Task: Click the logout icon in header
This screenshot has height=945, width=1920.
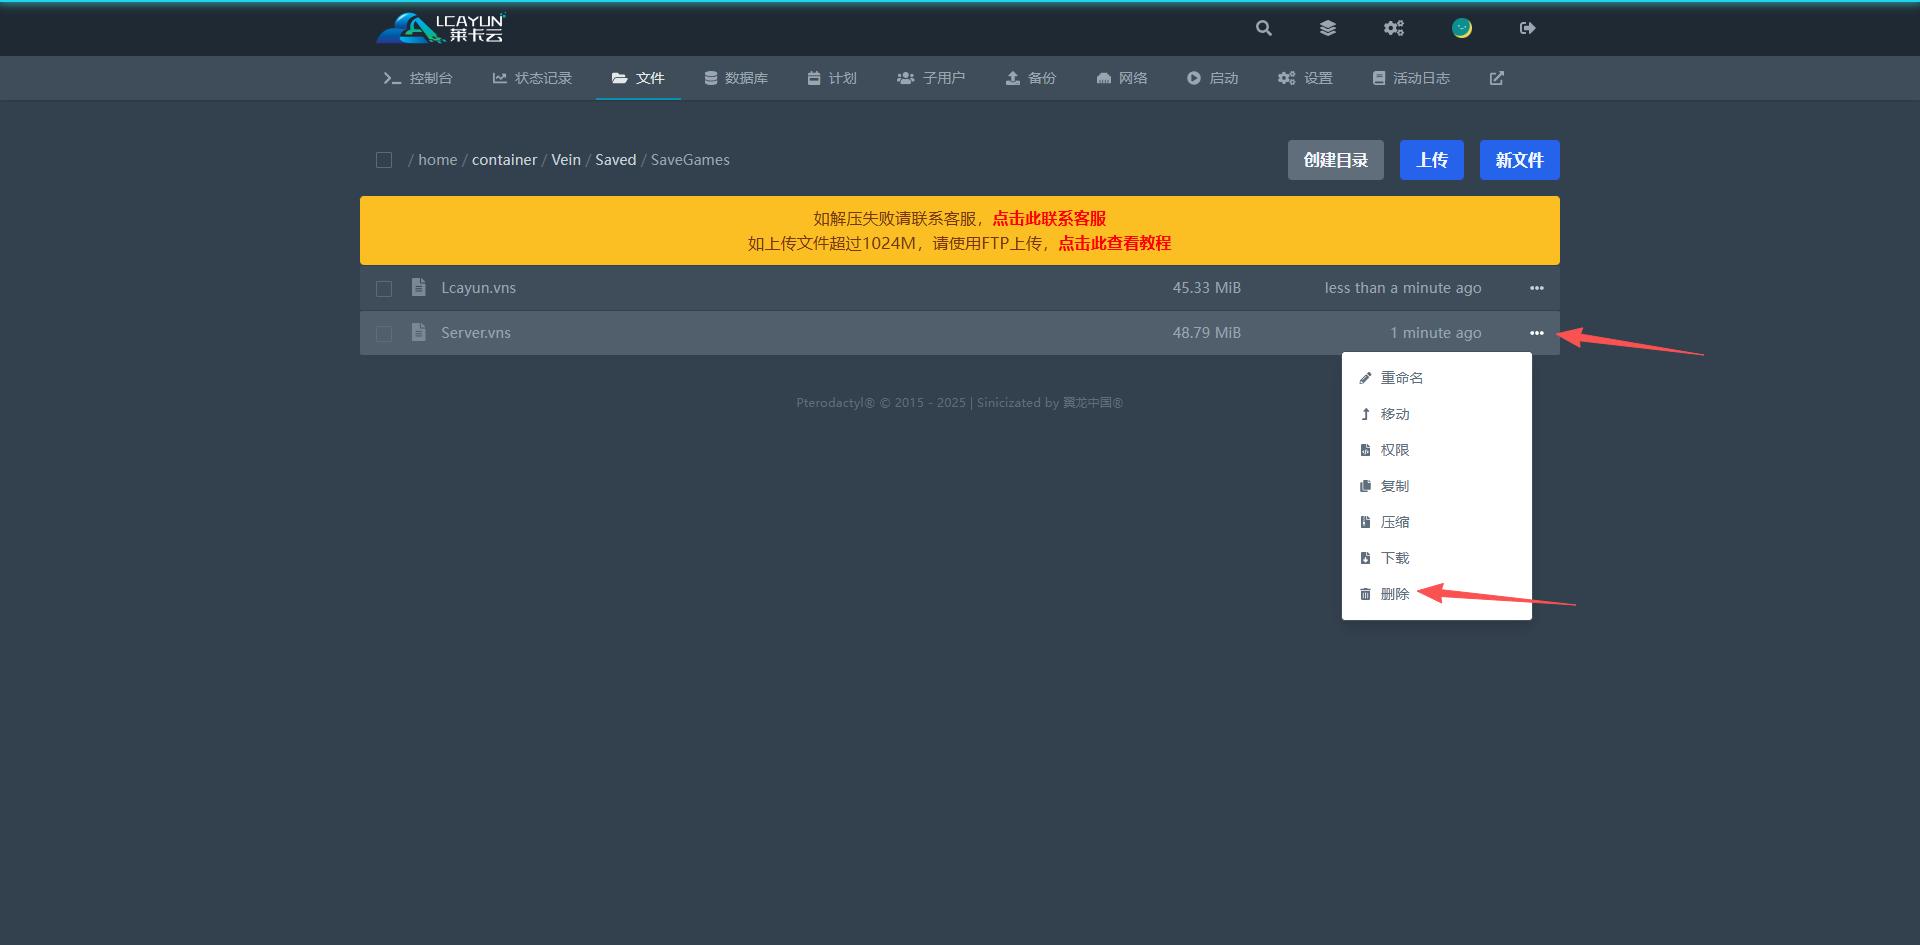Action: [1527, 28]
